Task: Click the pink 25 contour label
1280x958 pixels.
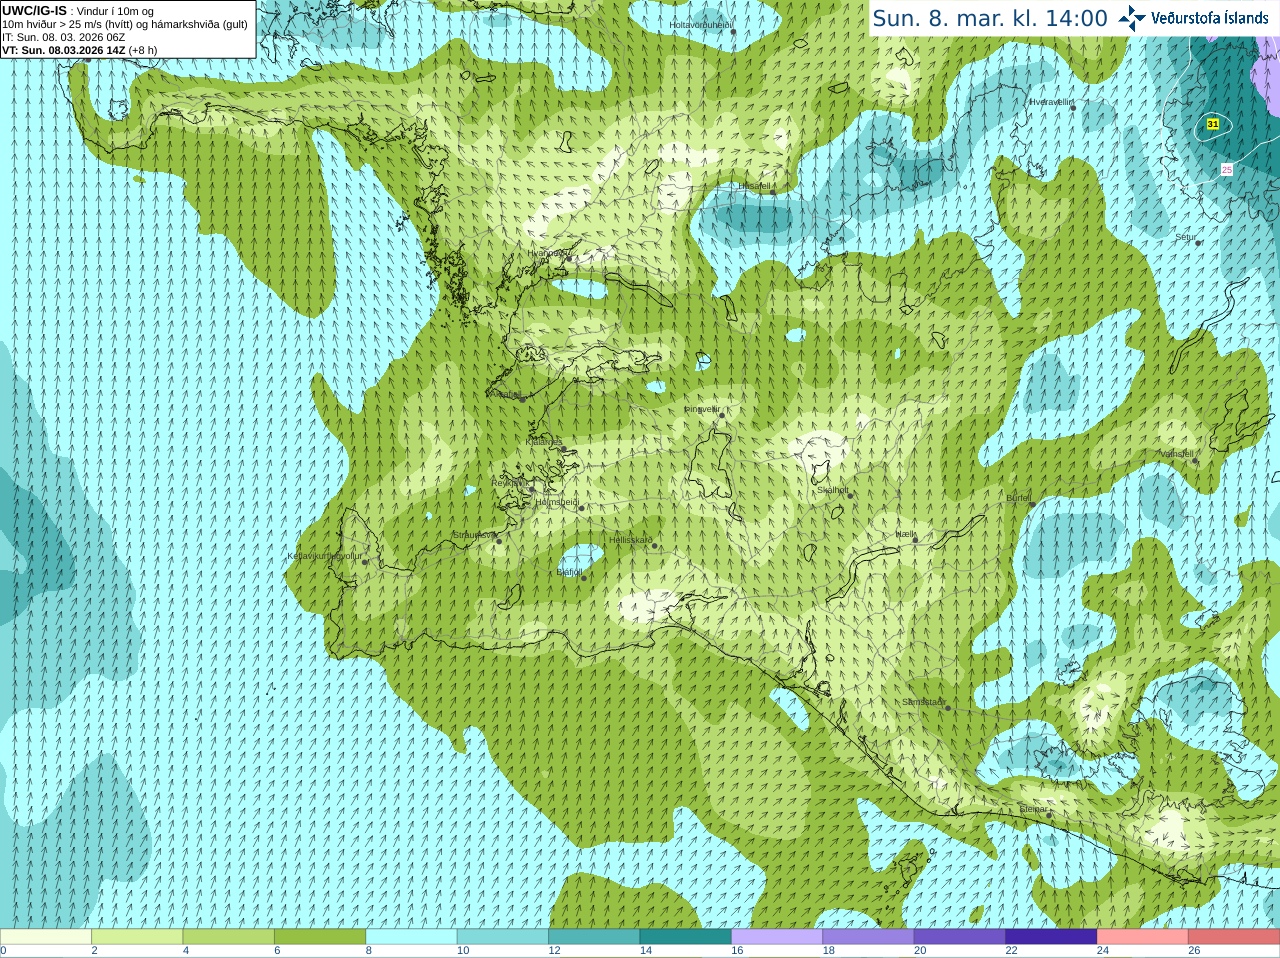Action: (1227, 170)
